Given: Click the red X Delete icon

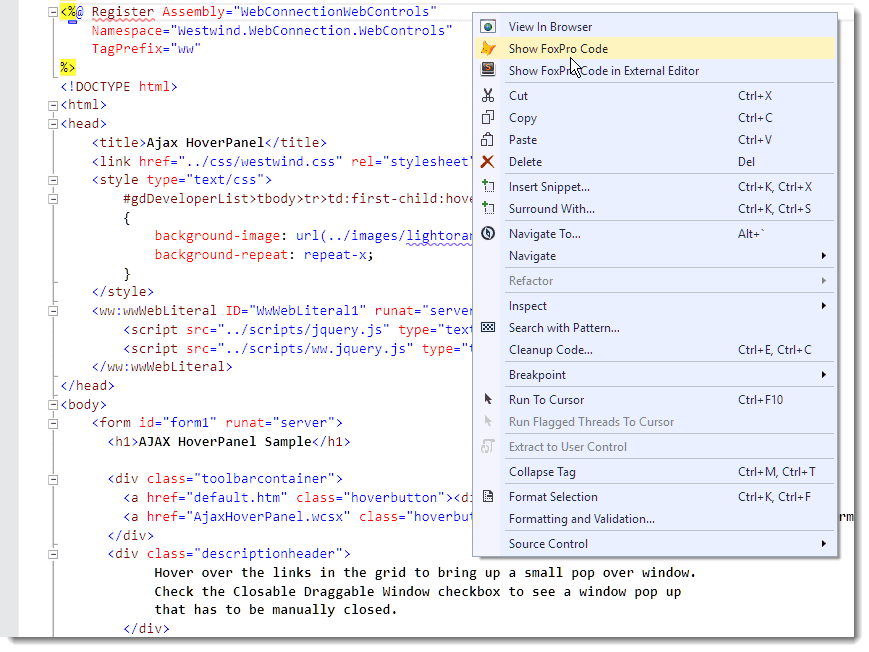Looking at the screenshot, I should (488, 162).
